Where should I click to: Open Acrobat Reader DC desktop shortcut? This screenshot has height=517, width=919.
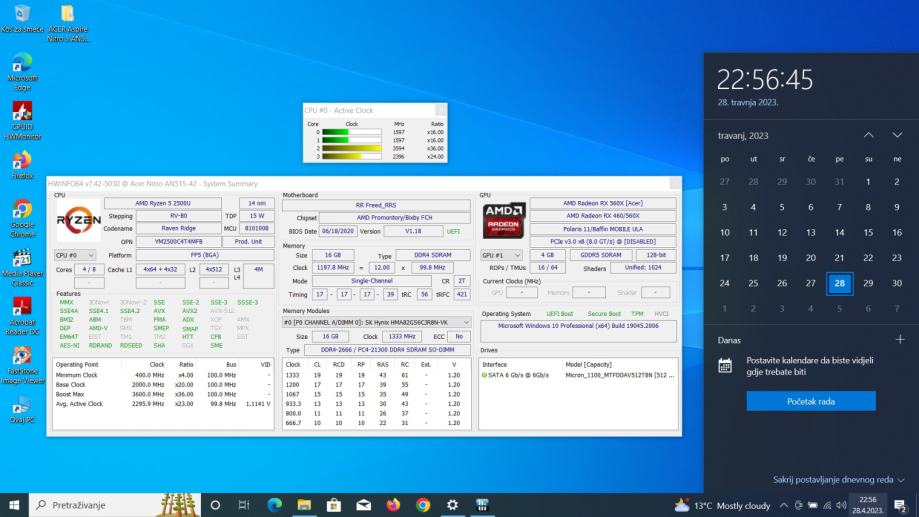pos(22,307)
